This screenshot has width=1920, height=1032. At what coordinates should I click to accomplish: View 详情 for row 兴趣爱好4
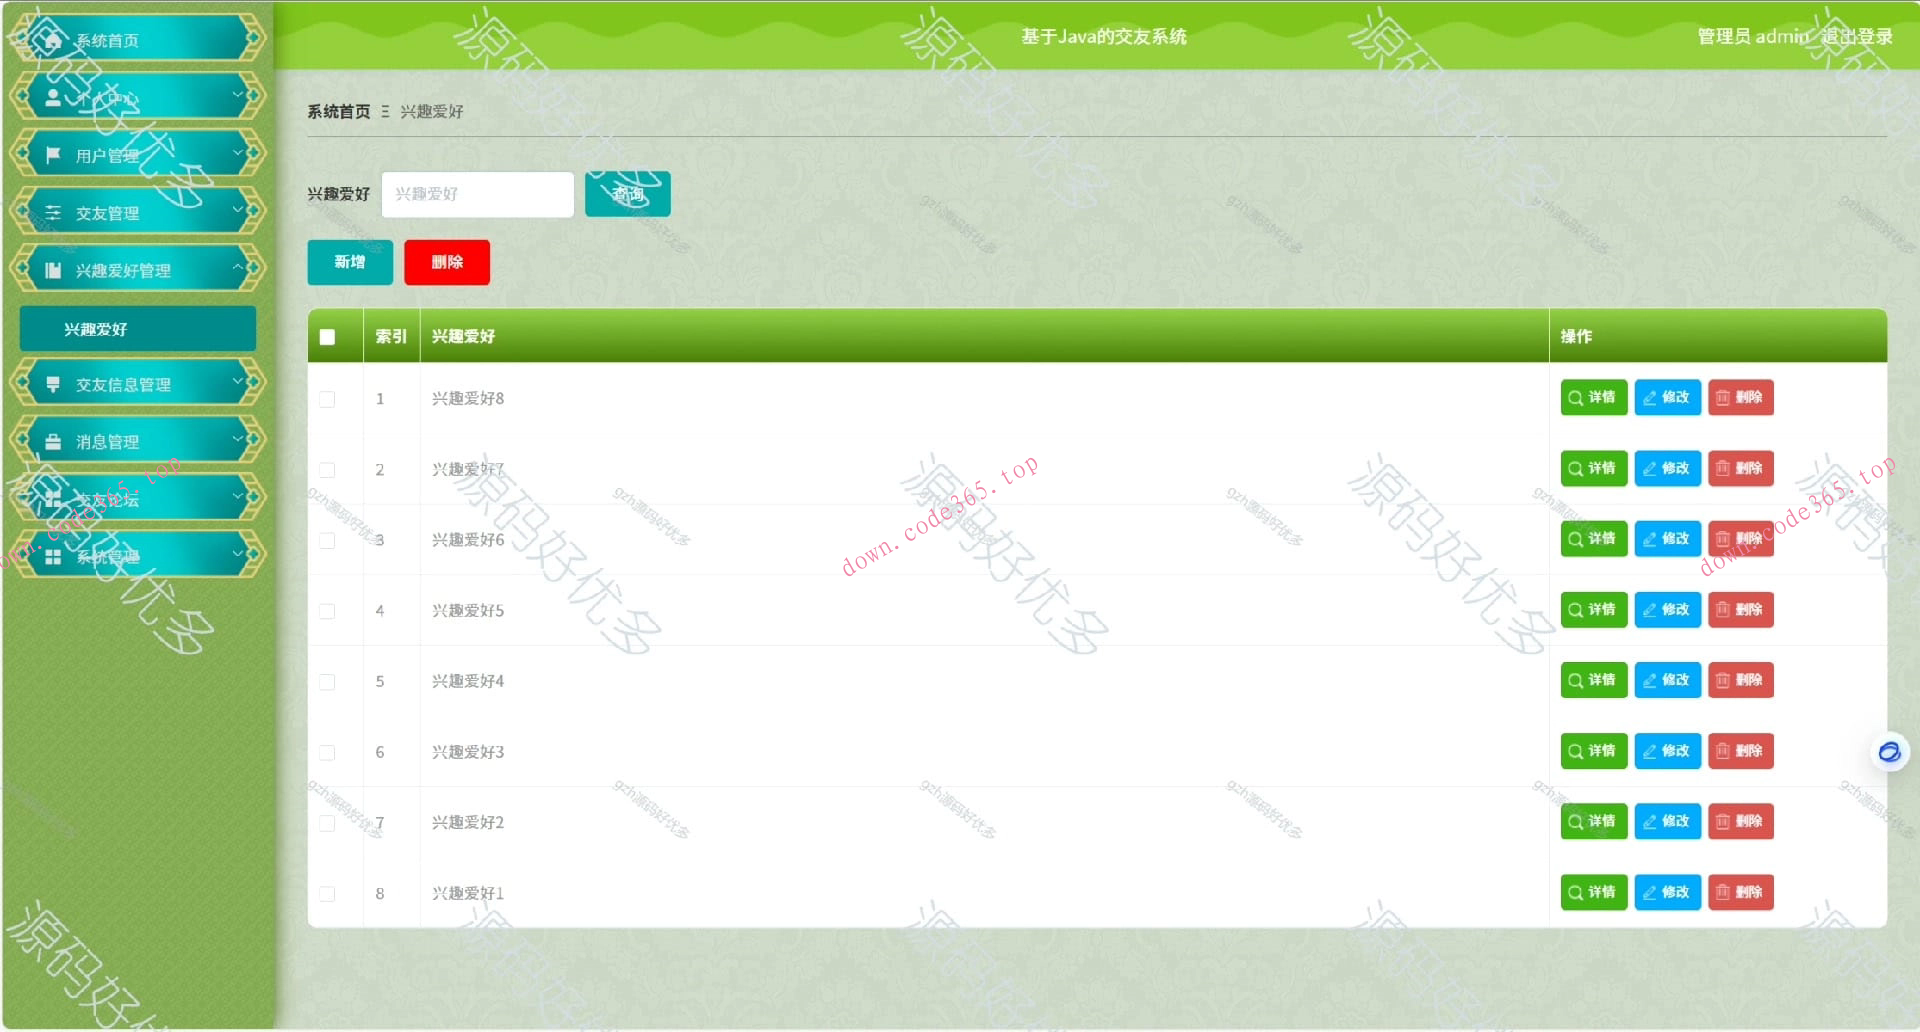[x=1594, y=680]
